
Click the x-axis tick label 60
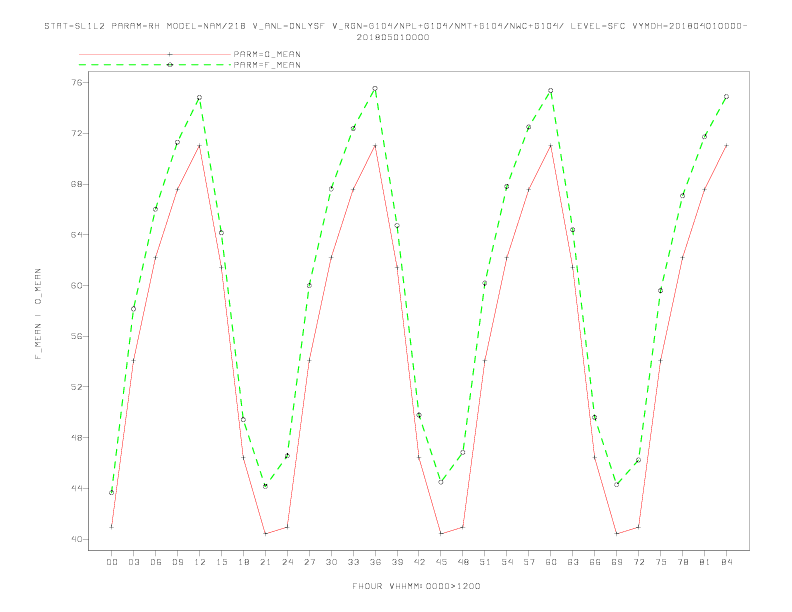point(551,562)
